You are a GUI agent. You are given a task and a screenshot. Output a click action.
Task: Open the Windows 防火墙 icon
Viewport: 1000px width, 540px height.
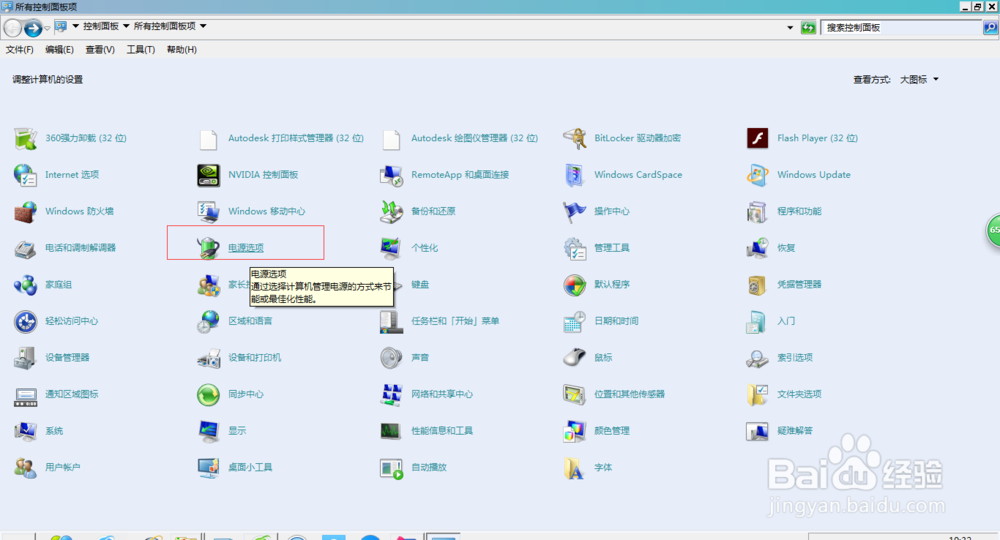pyautogui.click(x=26, y=212)
